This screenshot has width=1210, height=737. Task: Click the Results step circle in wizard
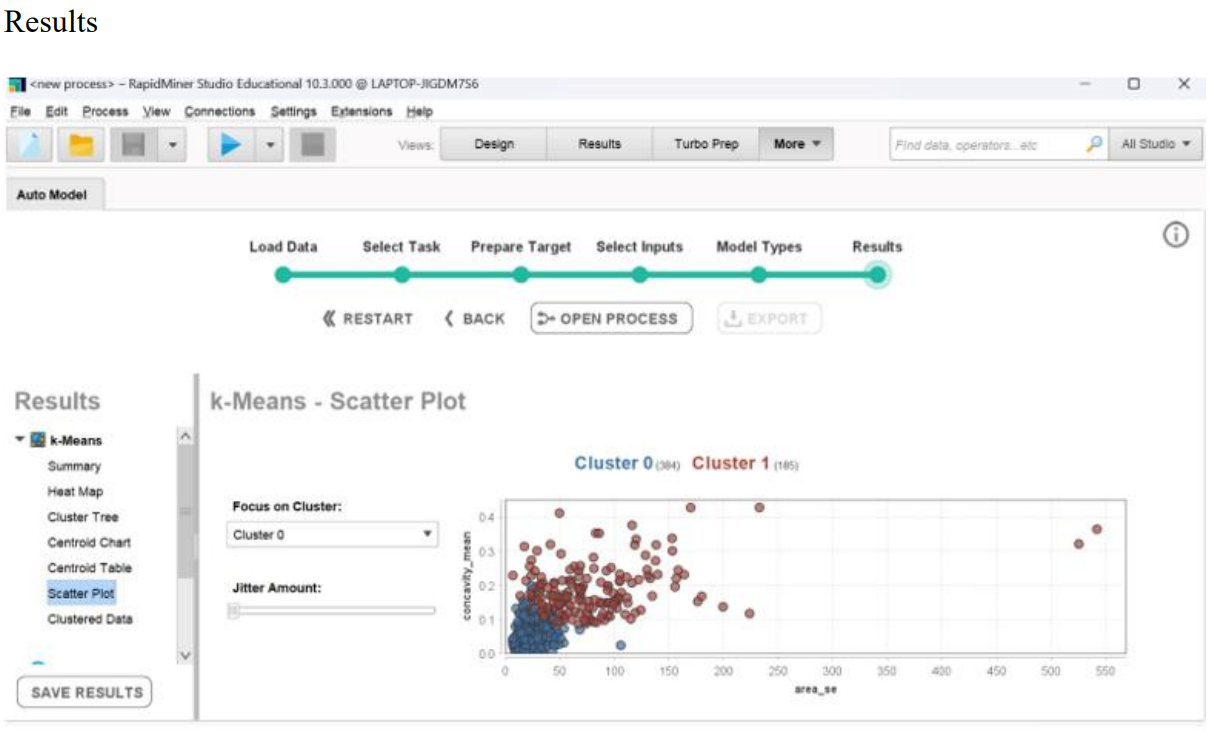(x=877, y=275)
